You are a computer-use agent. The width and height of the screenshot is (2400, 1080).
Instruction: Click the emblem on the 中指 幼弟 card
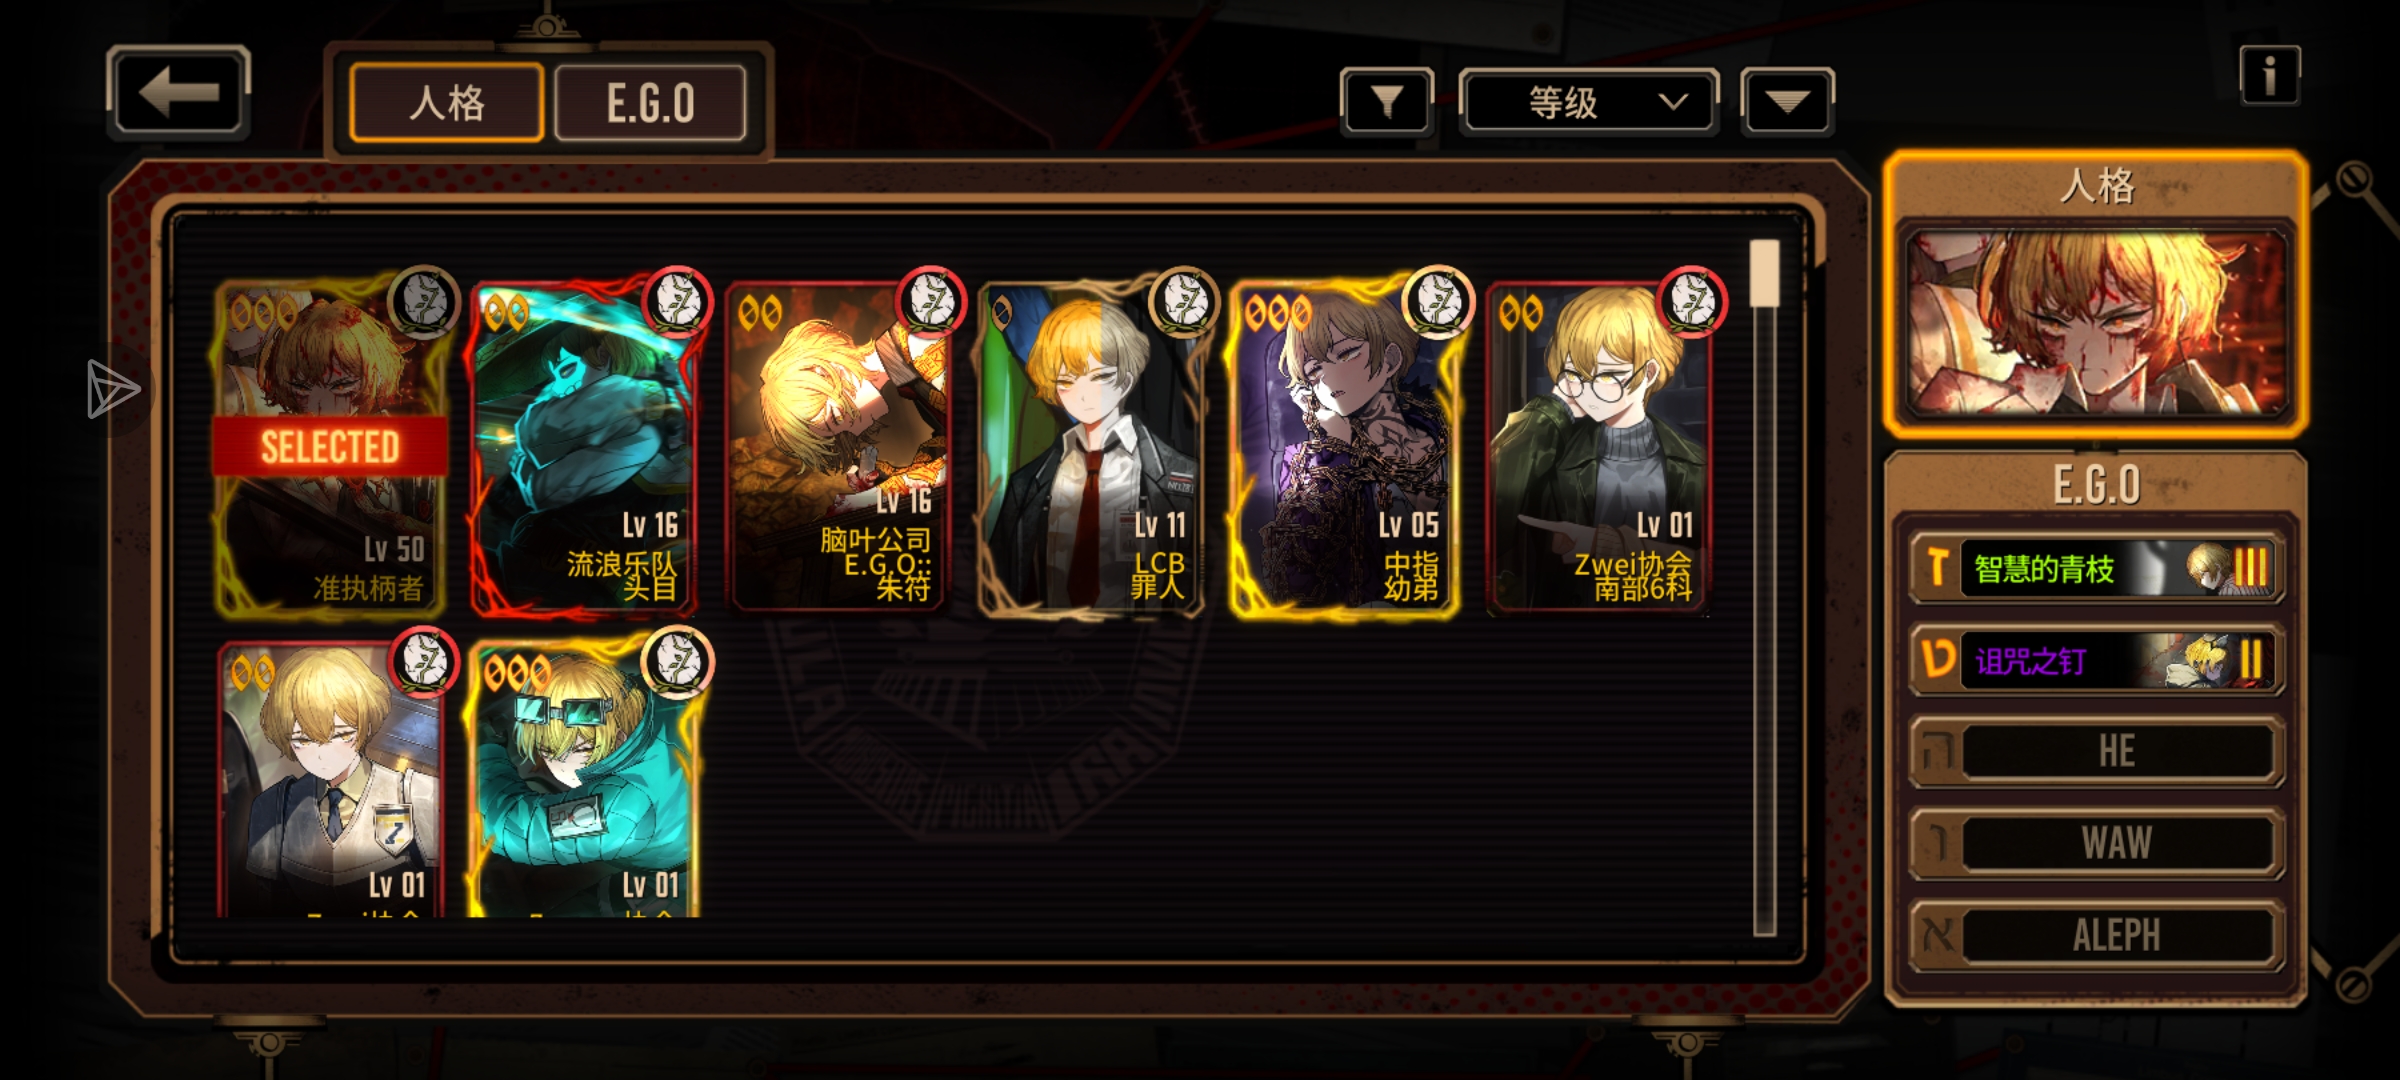tap(1438, 301)
